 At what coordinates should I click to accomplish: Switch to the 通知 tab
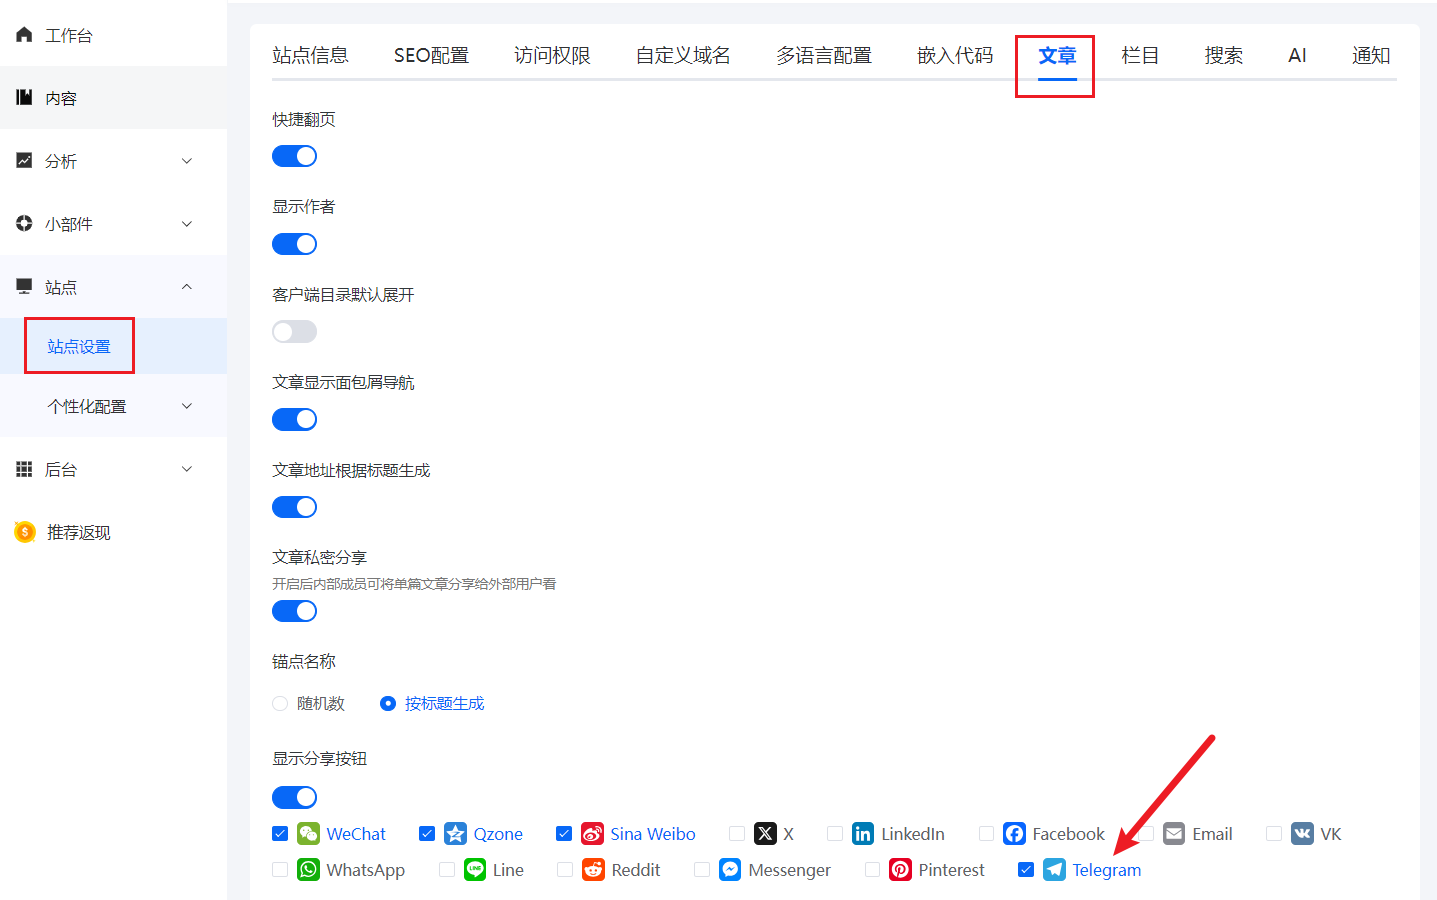[x=1371, y=55]
